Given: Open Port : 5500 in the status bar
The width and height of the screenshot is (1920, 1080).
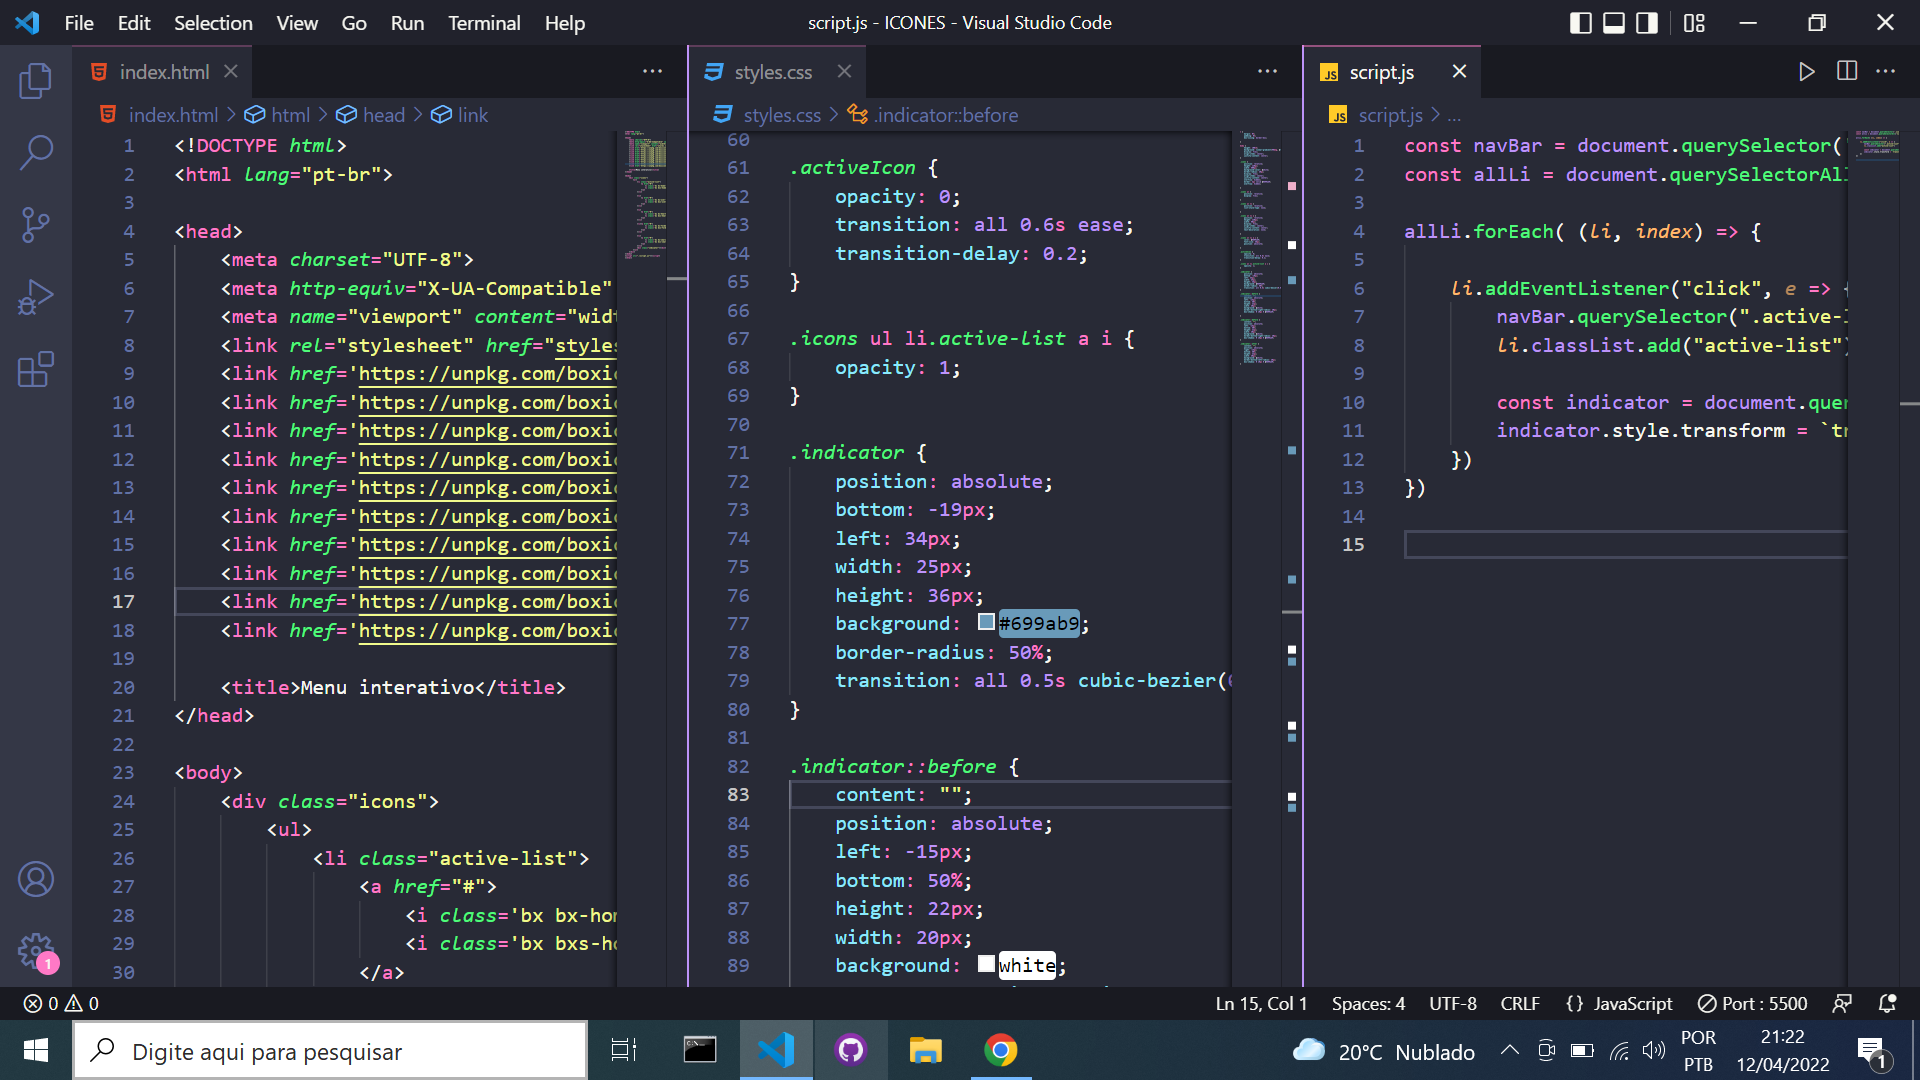Looking at the screenshot, I should pos(1753,1003).
